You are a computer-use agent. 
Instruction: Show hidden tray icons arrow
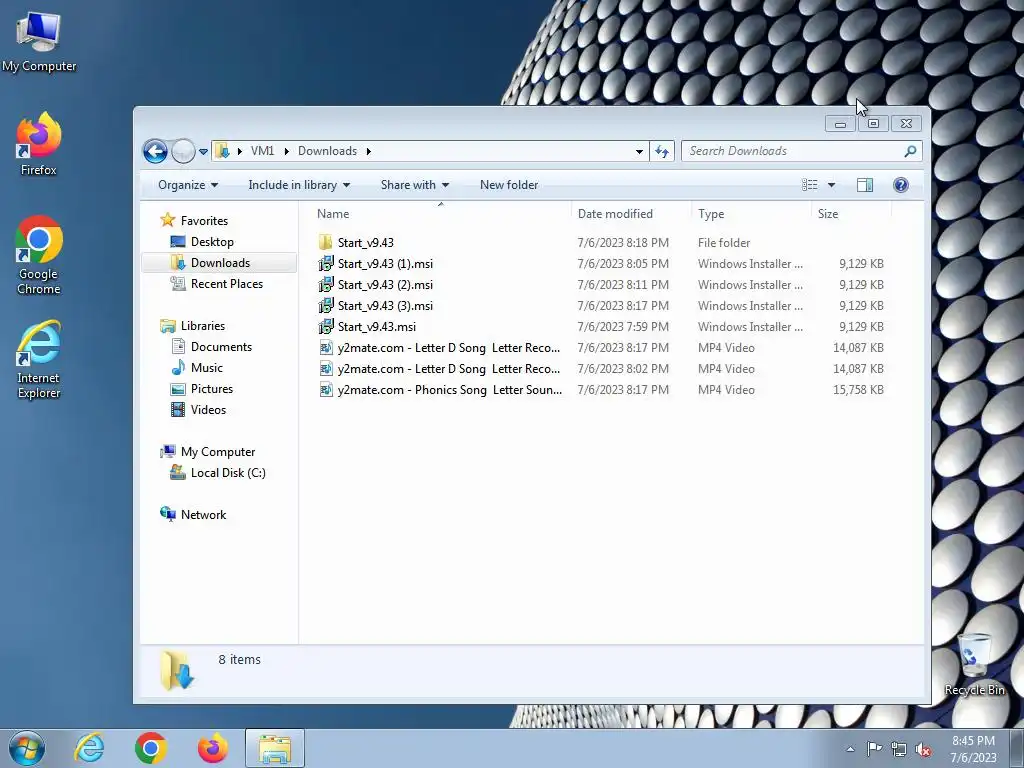coord(850,749)
